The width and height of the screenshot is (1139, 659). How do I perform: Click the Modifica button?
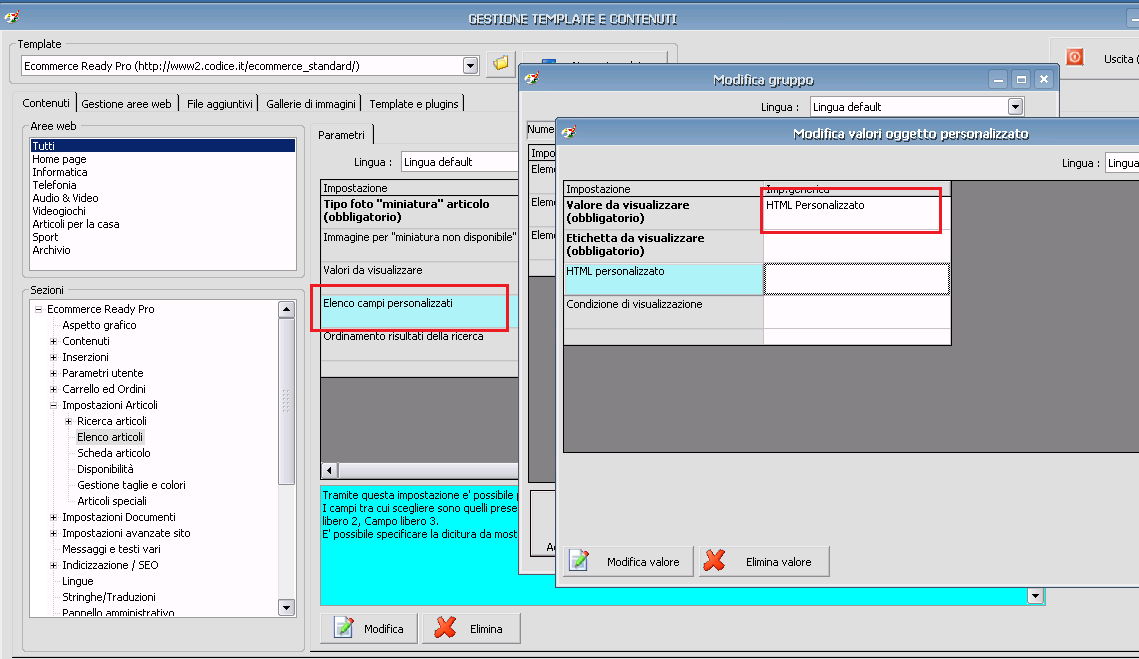coord(369,628)
